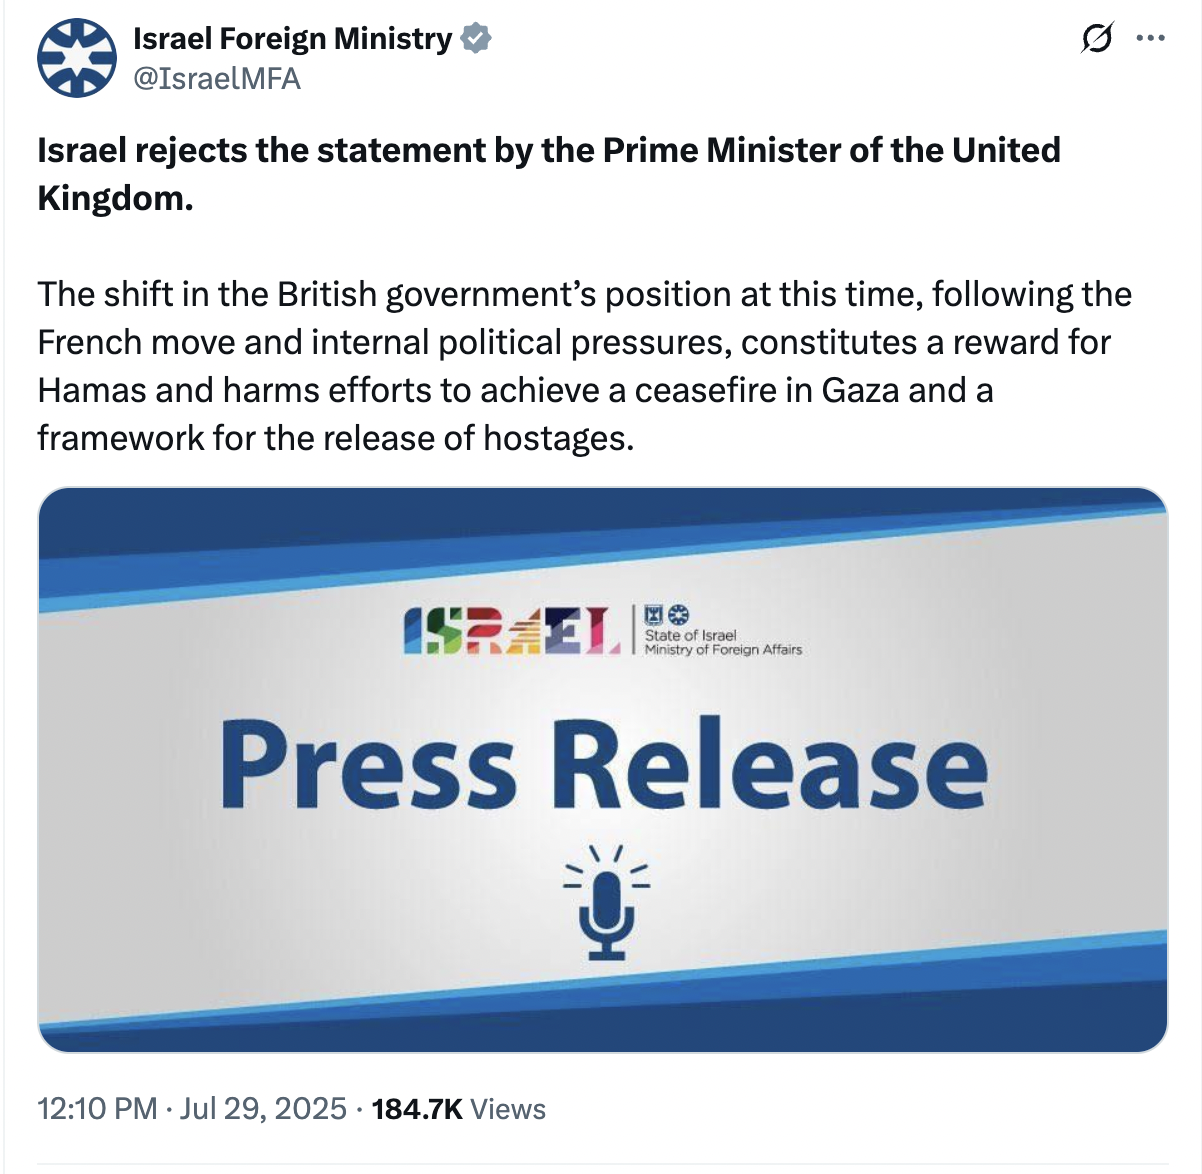Open the three-dot more options menu
This screenshot has height=1174, width=1202.
pyautogui.click(x=1151, y=39)
